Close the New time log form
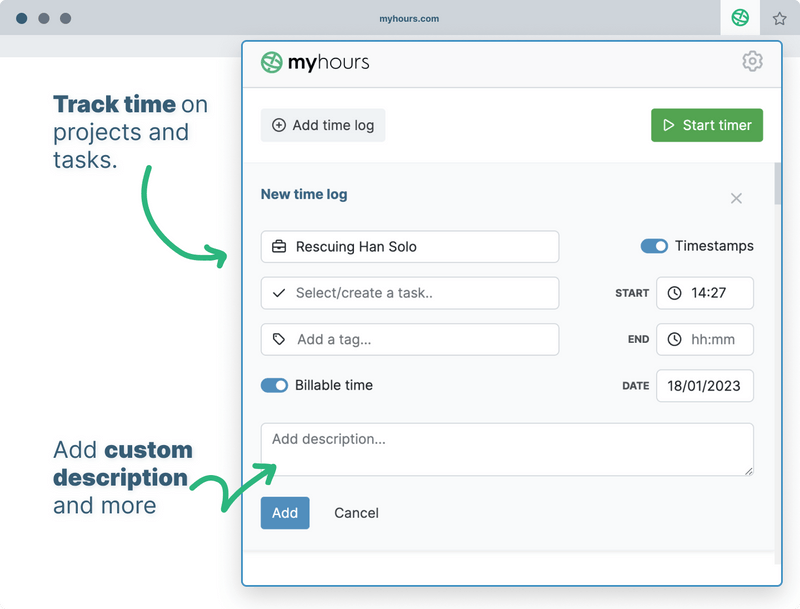The height and width of the screenshot is (609, 800). 736,199
